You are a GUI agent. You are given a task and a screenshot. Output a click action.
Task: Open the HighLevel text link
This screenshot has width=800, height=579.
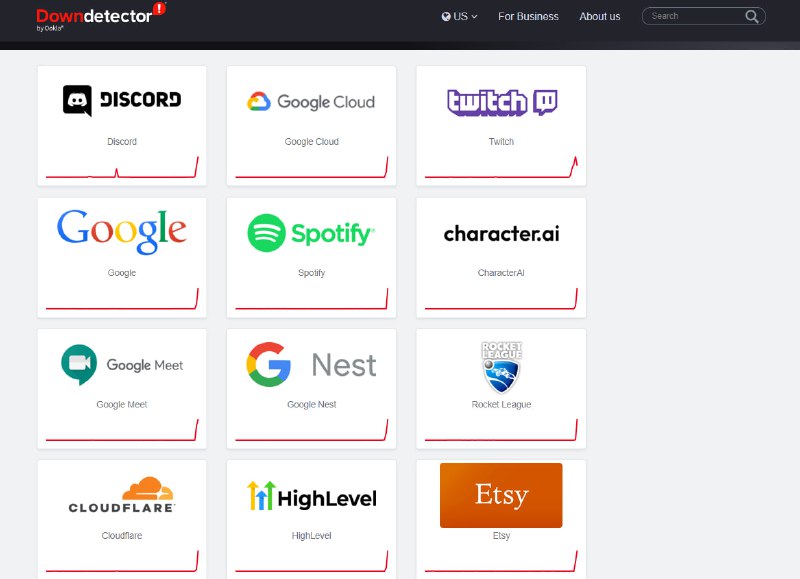(x=311, y=536)
